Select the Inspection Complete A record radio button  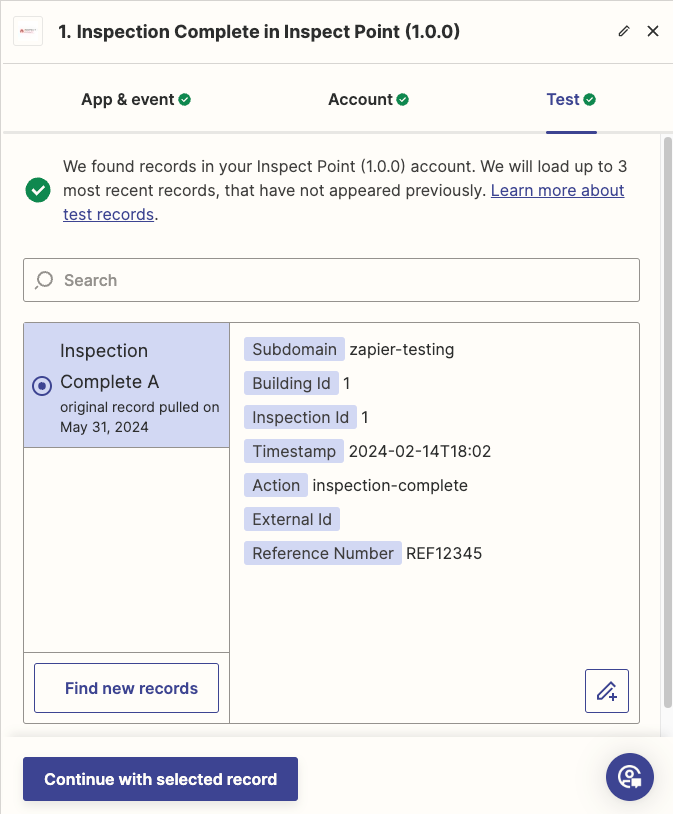(x=41, y=386)
